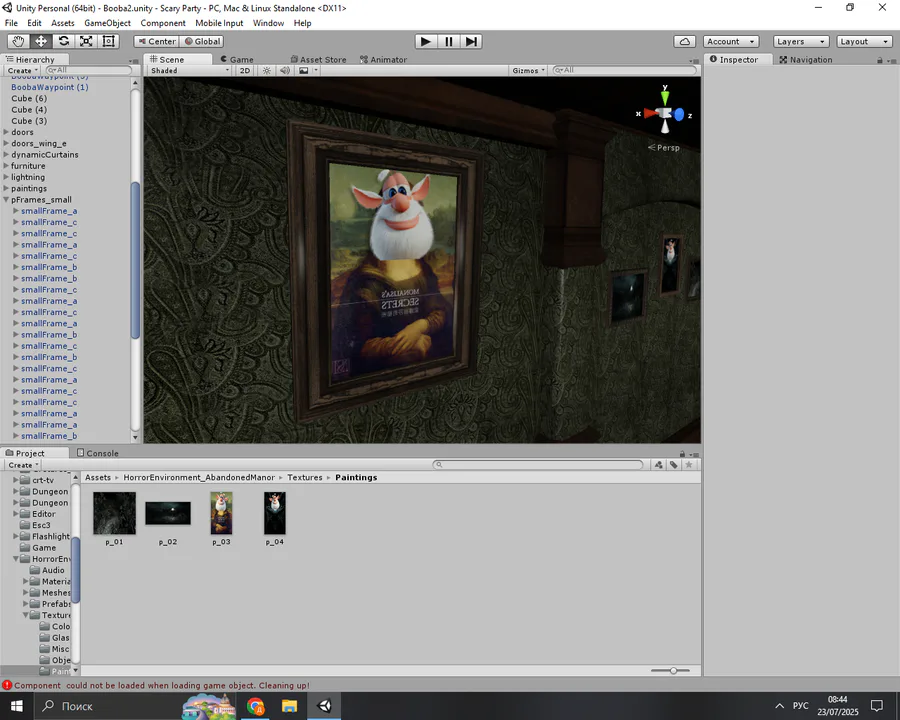The height and width of the screenshot is (720, 900).
Task: Toggle Global handle rotation
Action: tap(202, 41)
